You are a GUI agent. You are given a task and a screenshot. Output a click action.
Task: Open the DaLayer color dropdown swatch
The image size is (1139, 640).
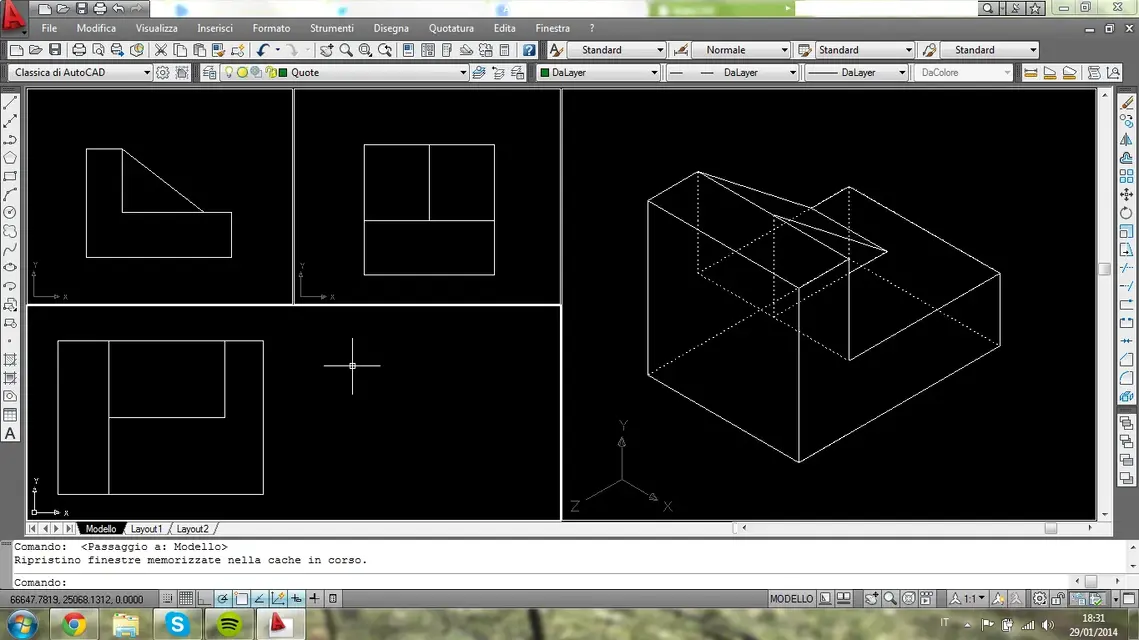pyautogui.click(x=598, y=73)
